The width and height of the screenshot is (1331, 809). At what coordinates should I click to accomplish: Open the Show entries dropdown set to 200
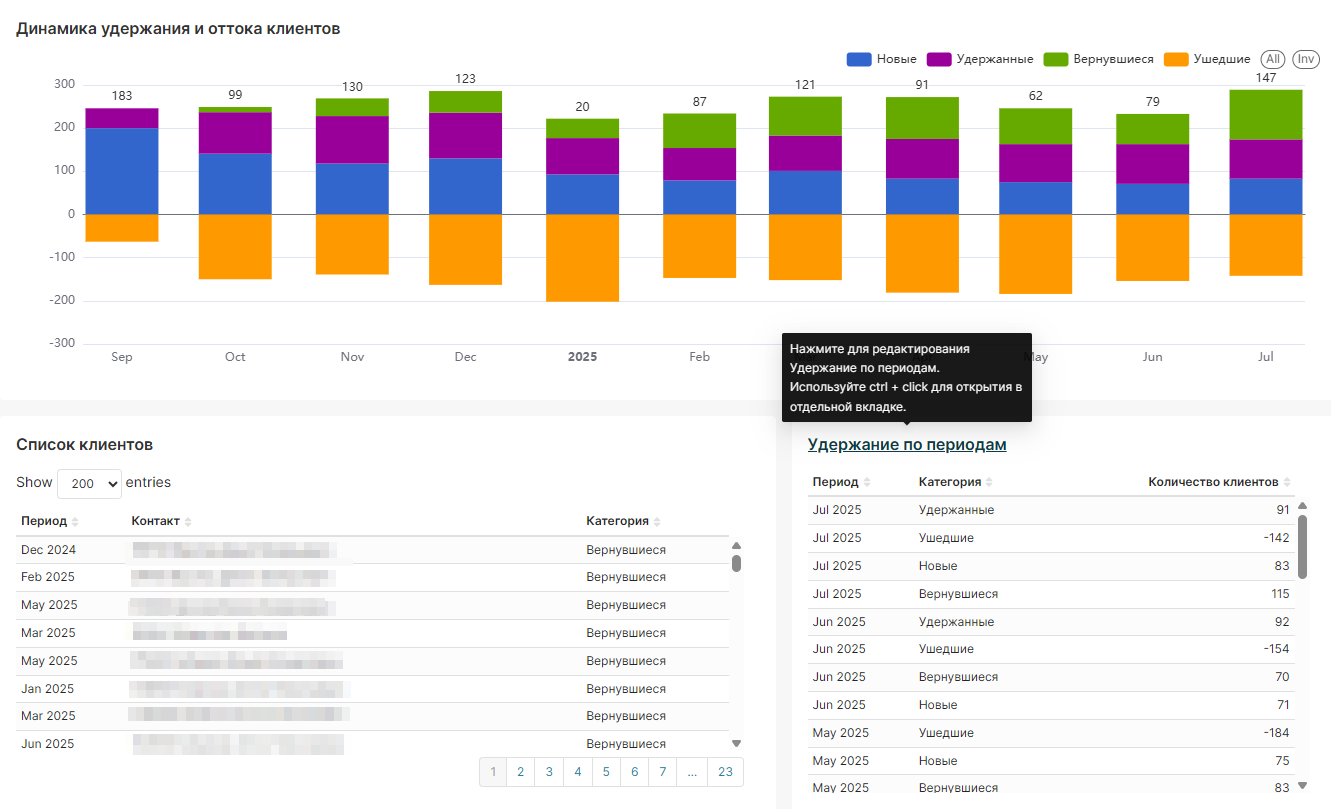coord(89,483)
